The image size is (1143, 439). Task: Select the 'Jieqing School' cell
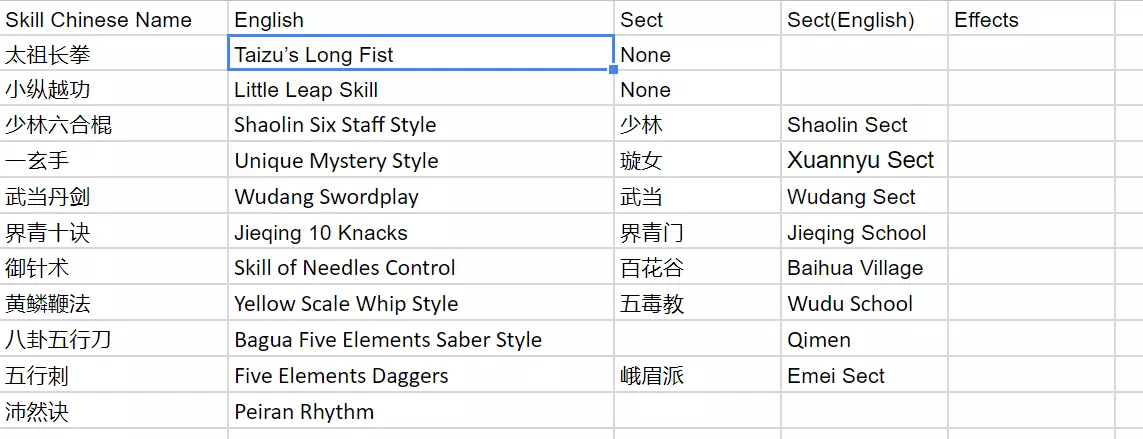856,233
